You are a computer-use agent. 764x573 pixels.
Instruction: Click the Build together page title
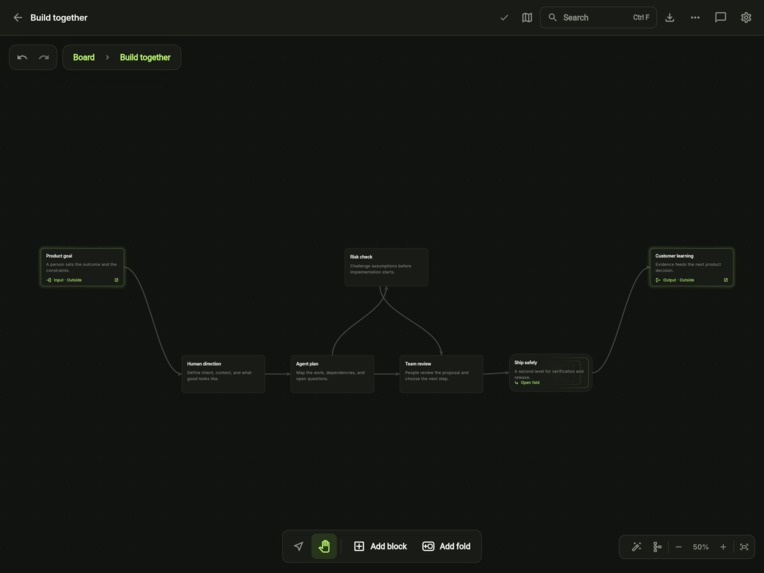coord(59,18)
